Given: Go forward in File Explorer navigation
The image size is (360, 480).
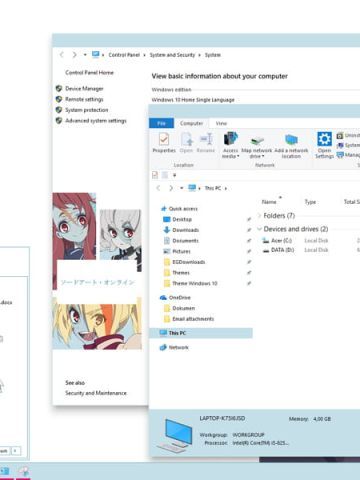Looking at the screenshot, I should pos(171,188).
